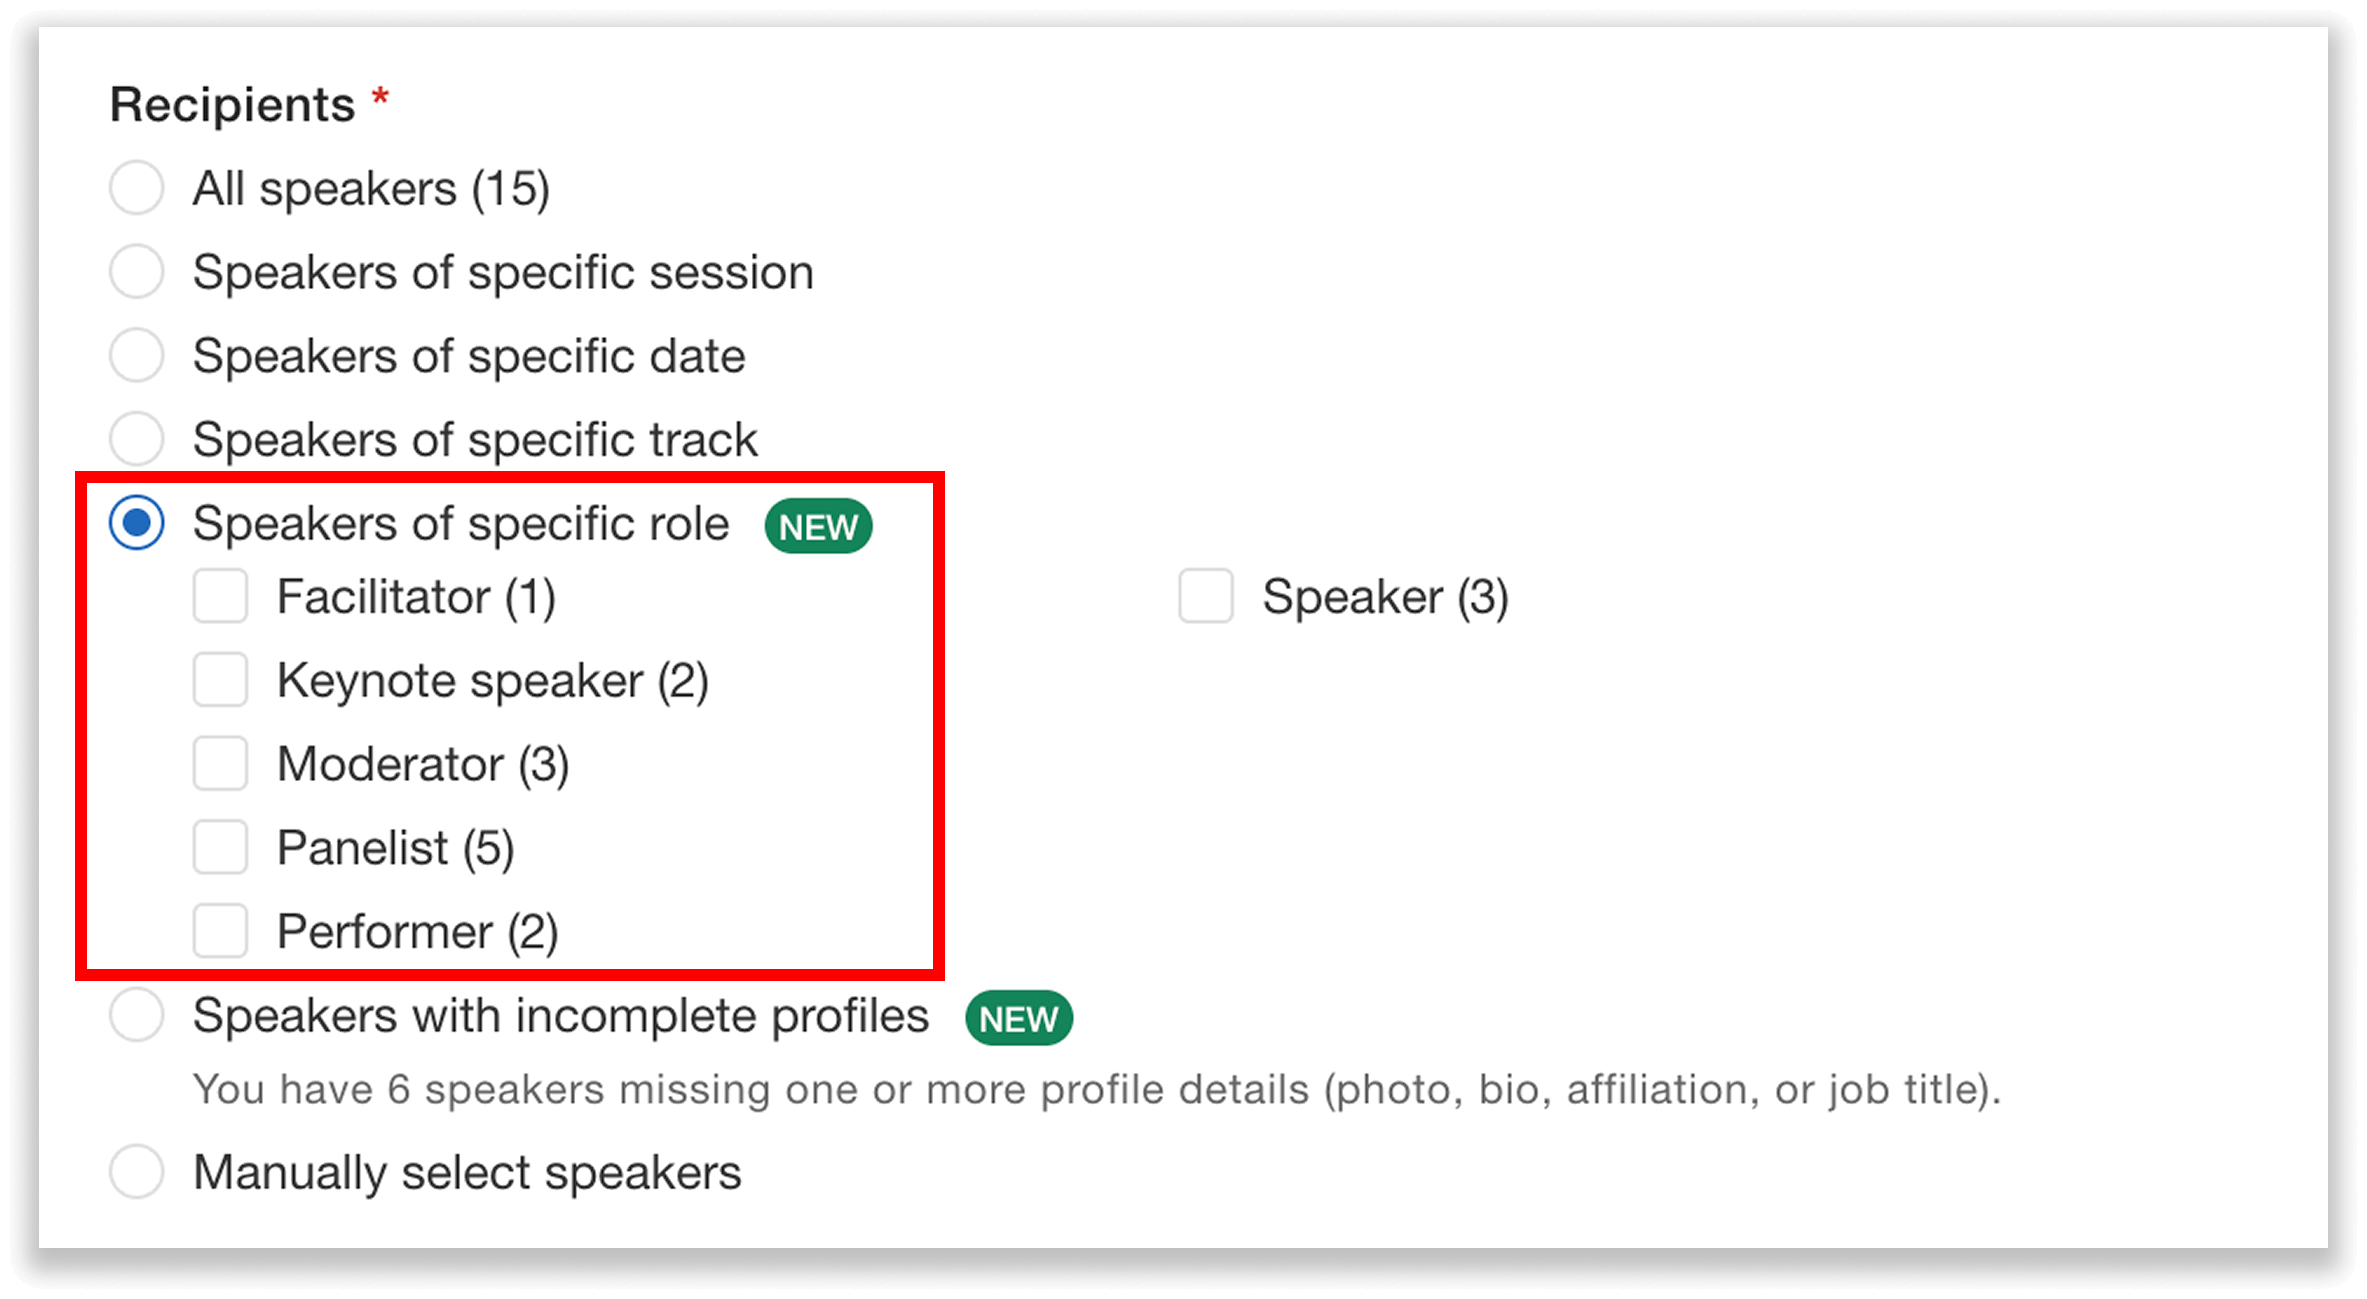Check the Speaker (3) checkbox
This screenshot has width=2367, height=1299.
[1205, 596]
